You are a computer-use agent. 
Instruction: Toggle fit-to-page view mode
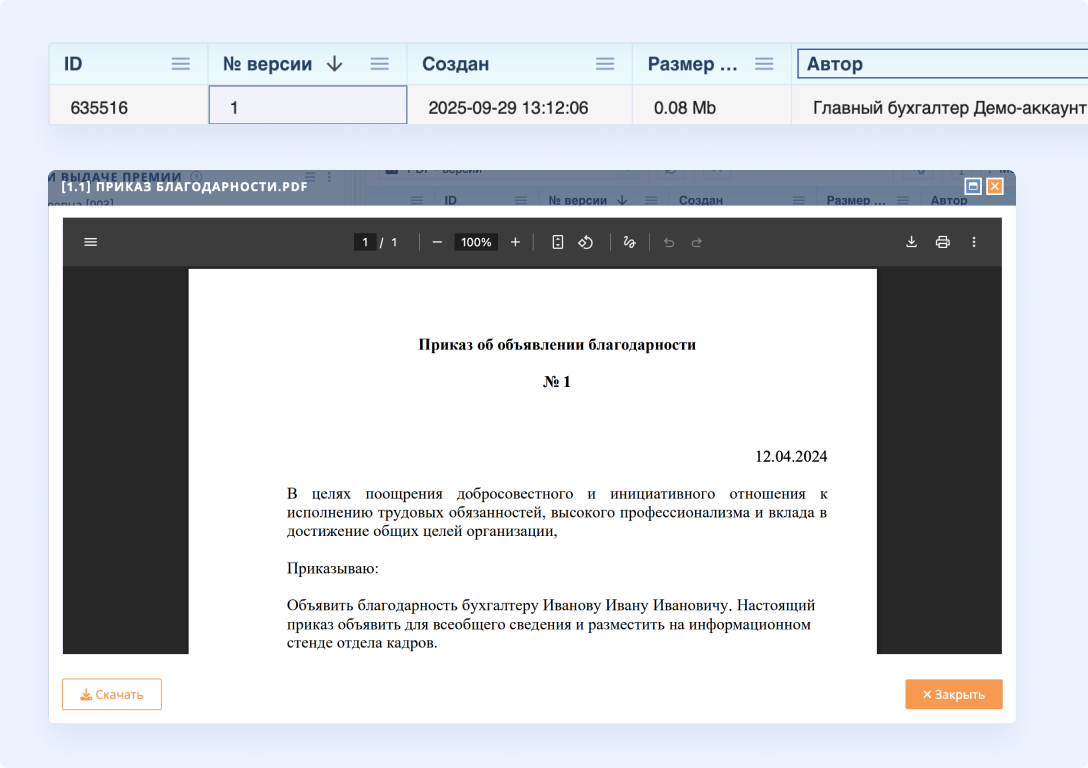557,241
